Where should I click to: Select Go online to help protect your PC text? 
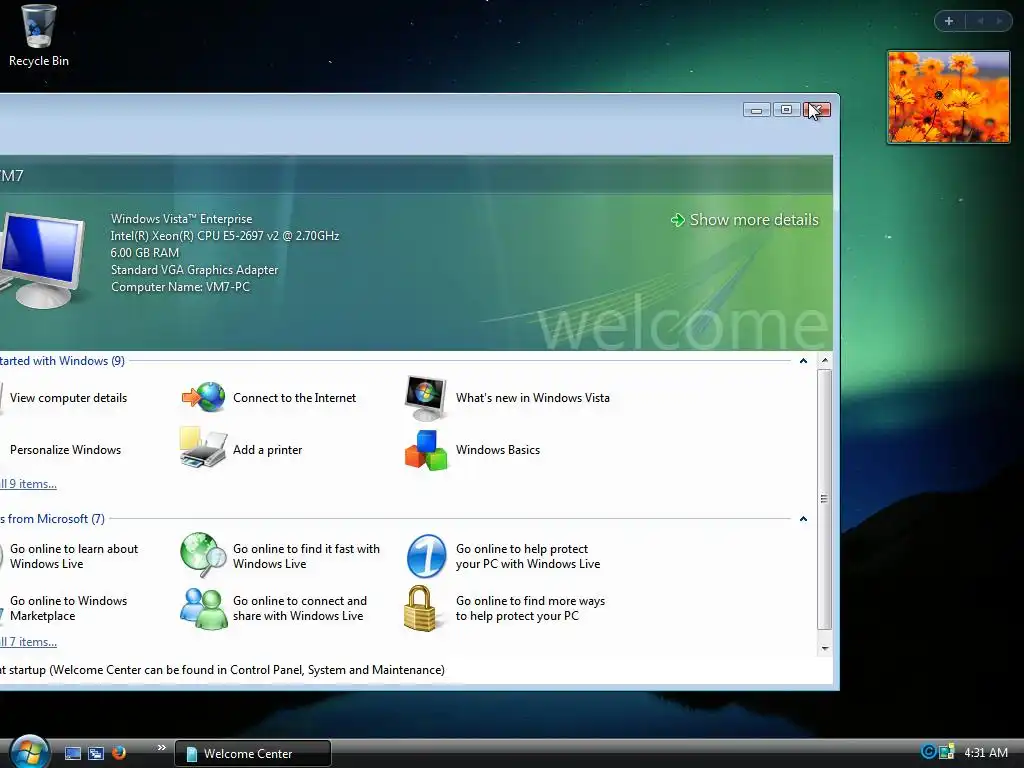coord(528,556)
